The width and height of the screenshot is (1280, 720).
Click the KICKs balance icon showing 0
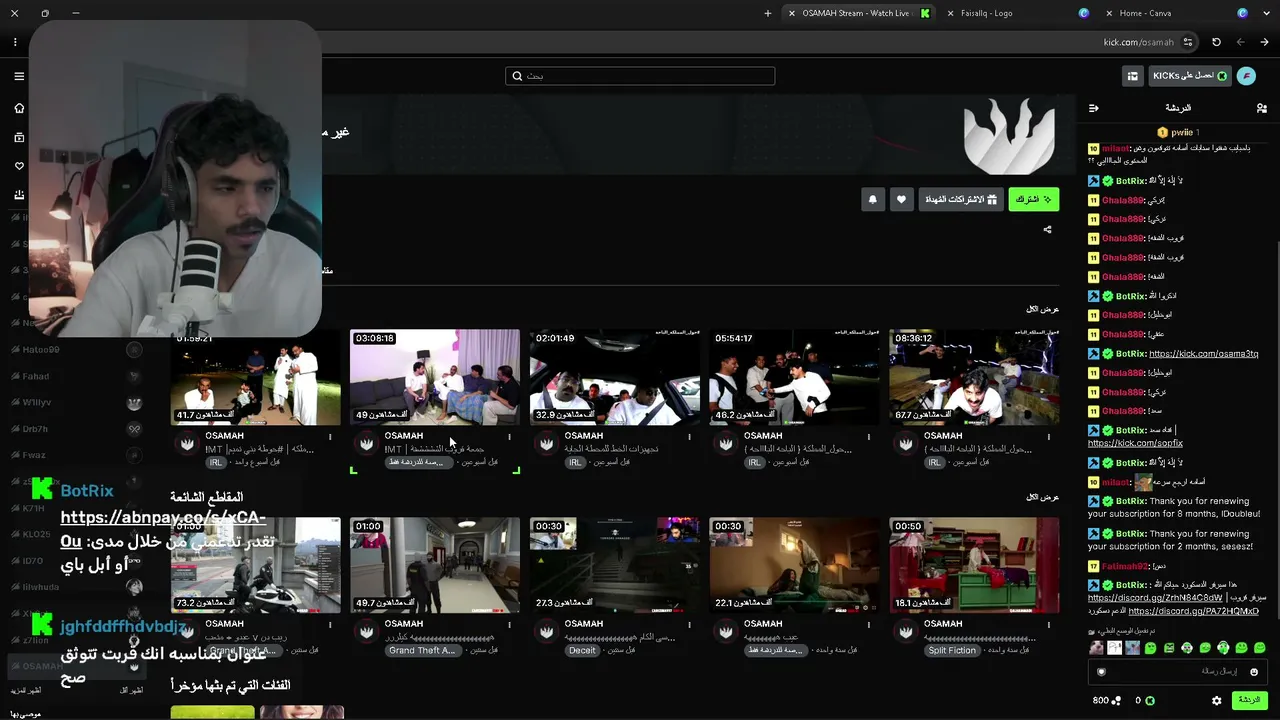click(1149, 701)
